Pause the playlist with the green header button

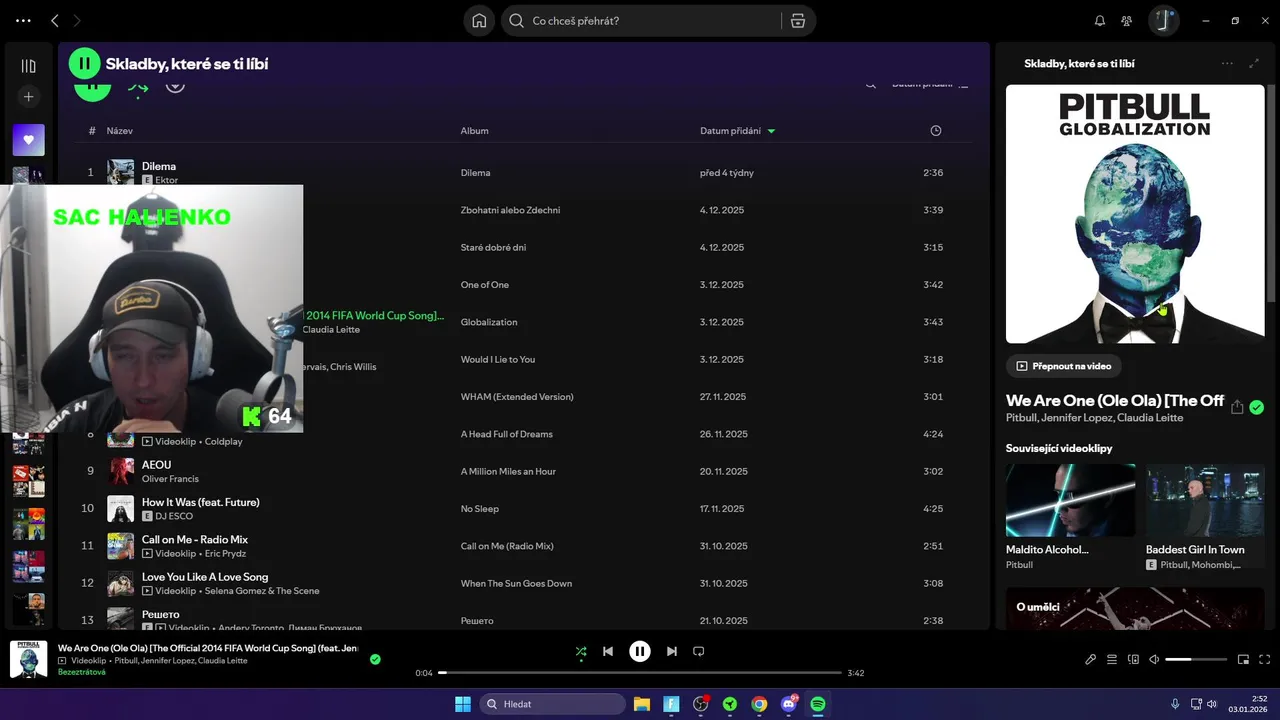85,64
